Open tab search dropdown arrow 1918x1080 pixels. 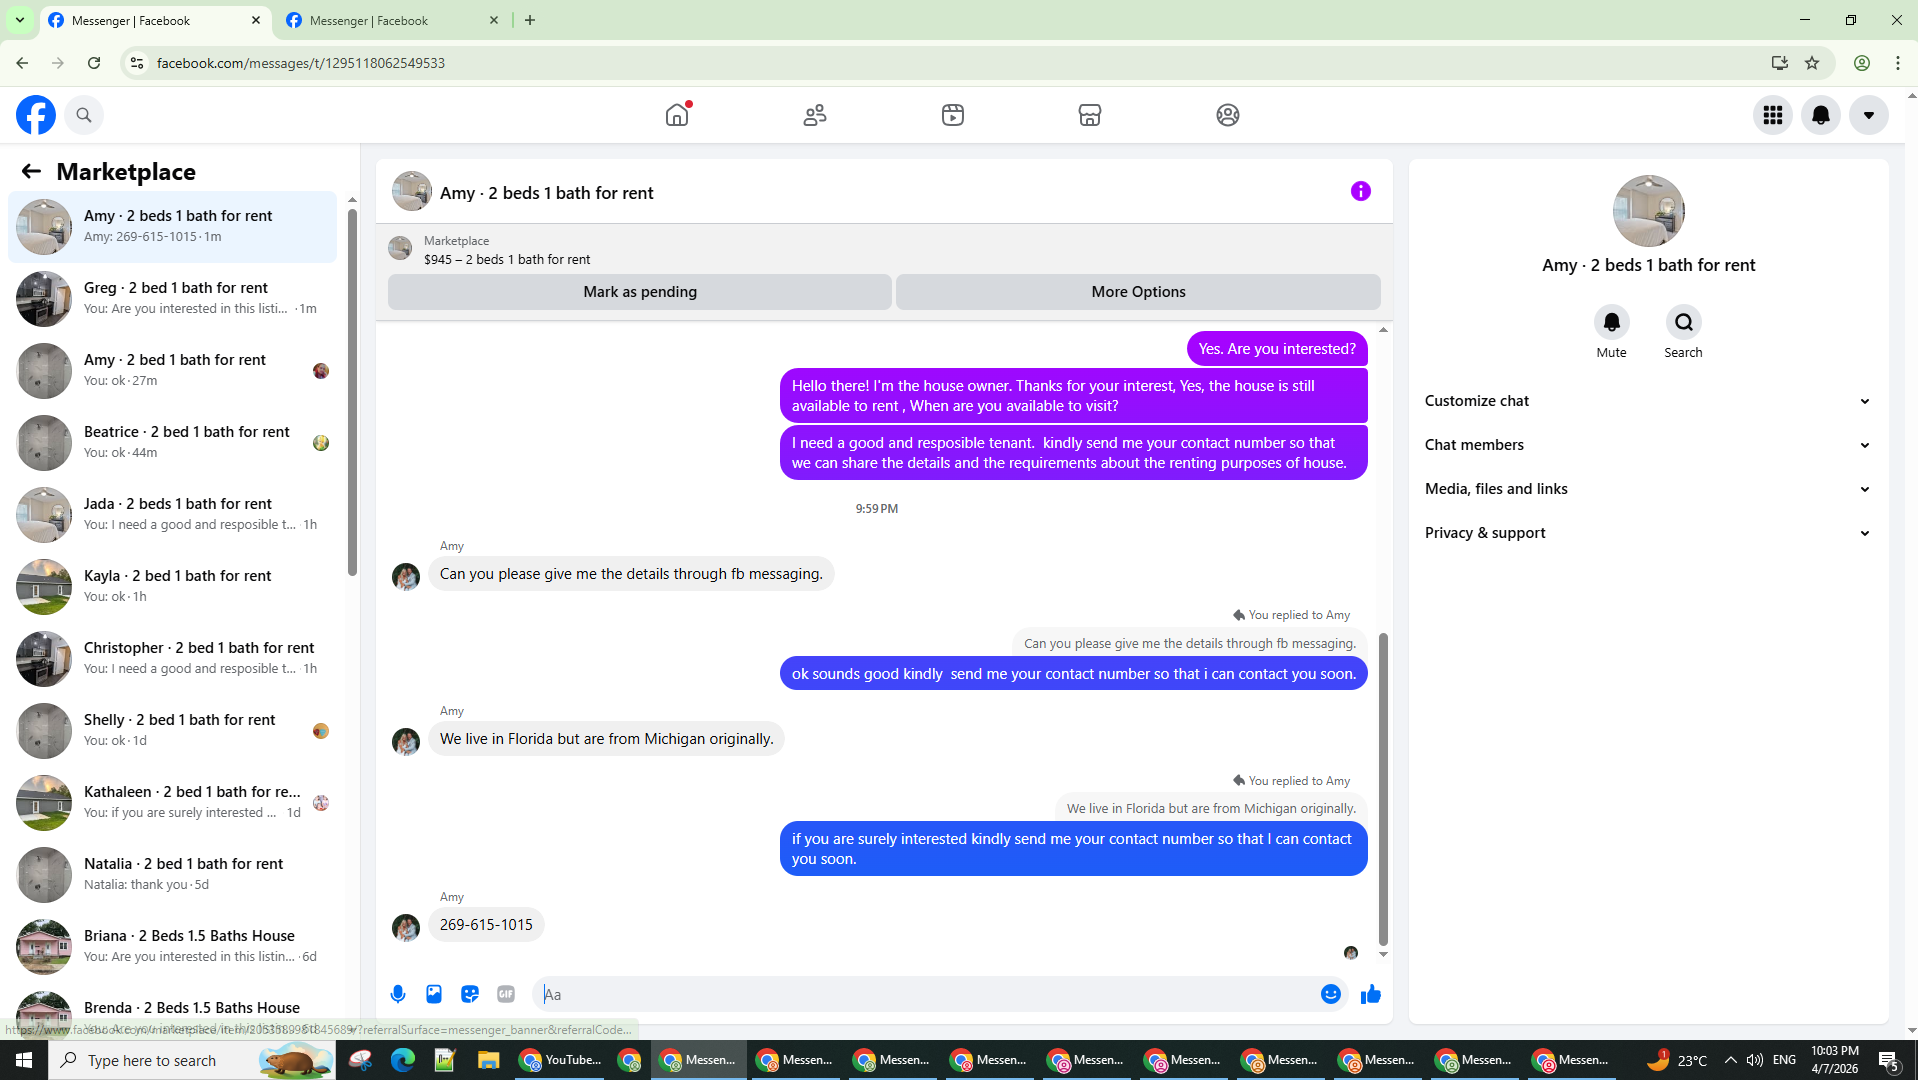click(x=20, y=20)
